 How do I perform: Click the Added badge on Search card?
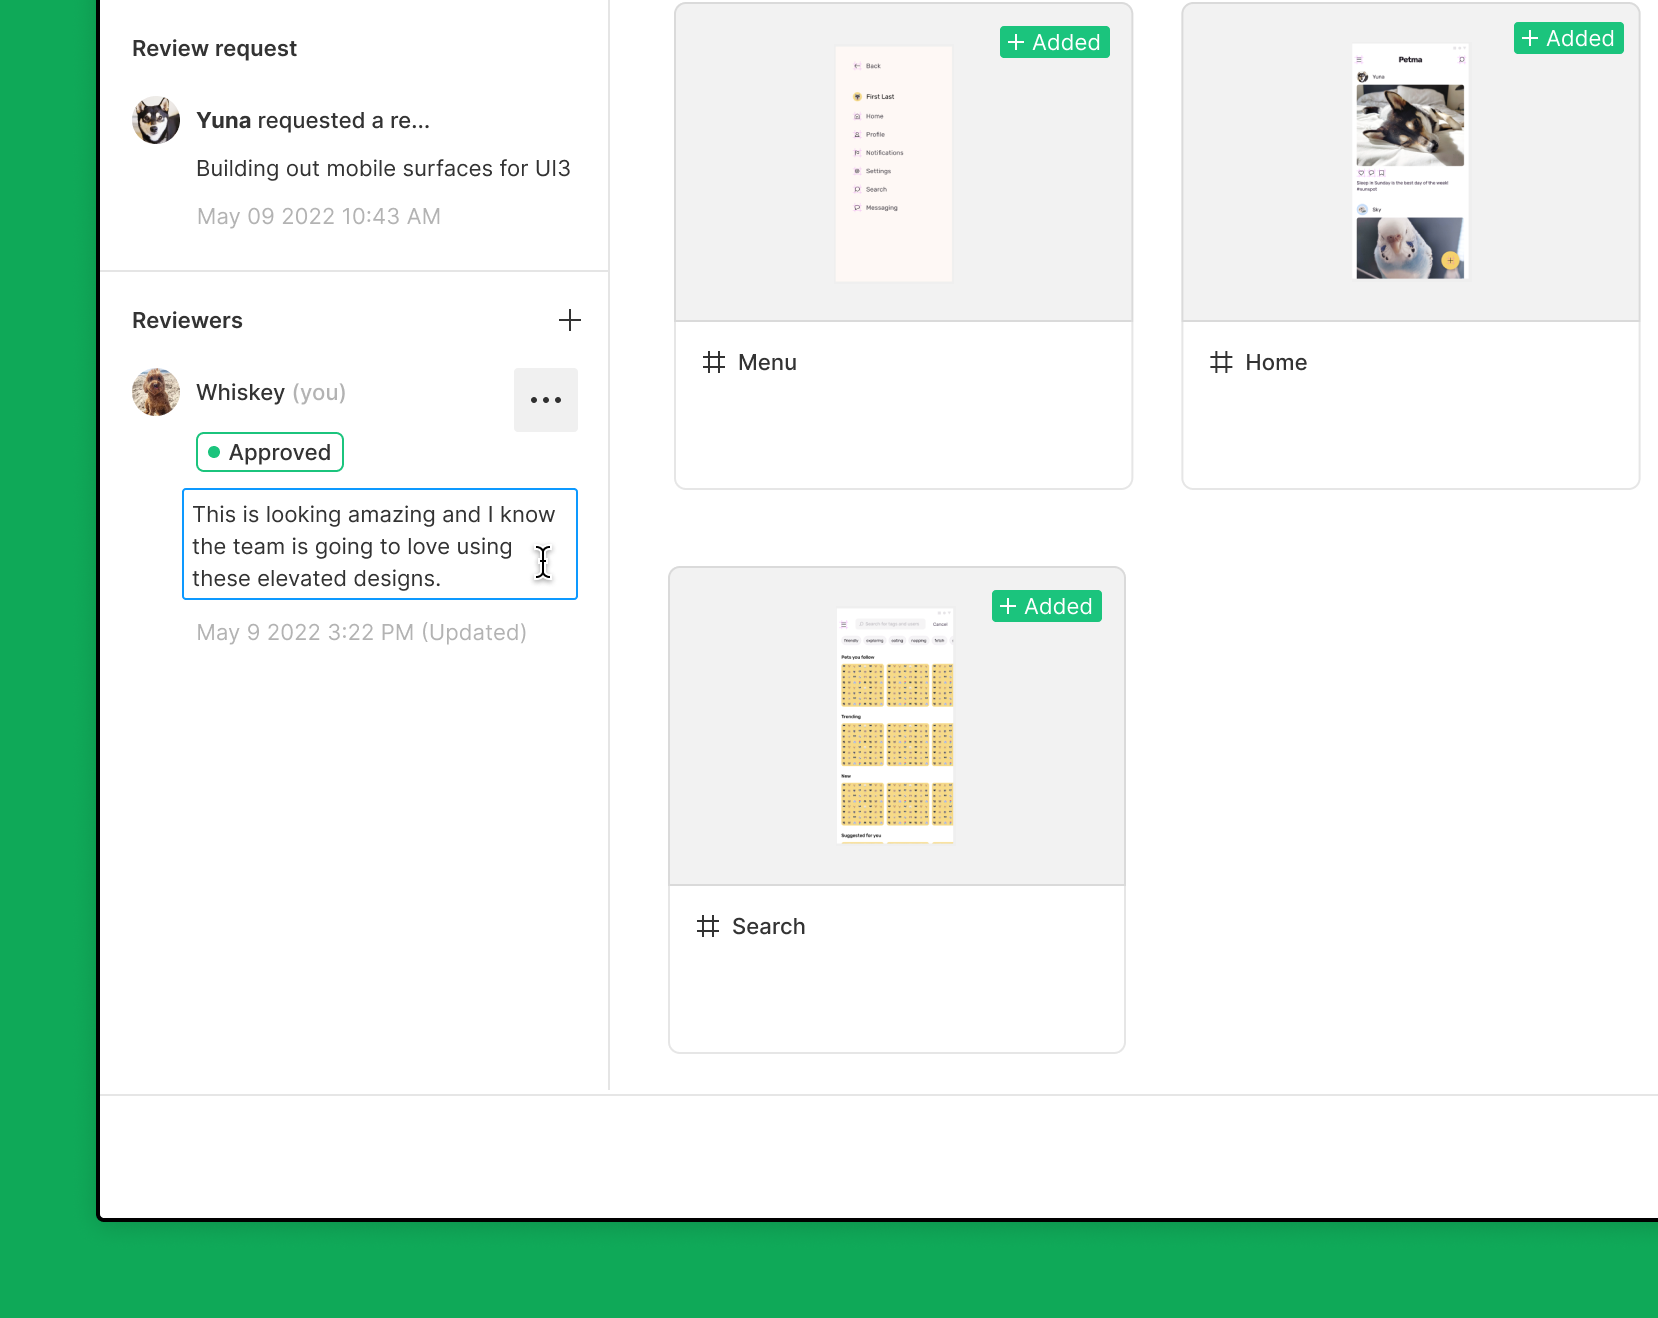pos(1047,606)
